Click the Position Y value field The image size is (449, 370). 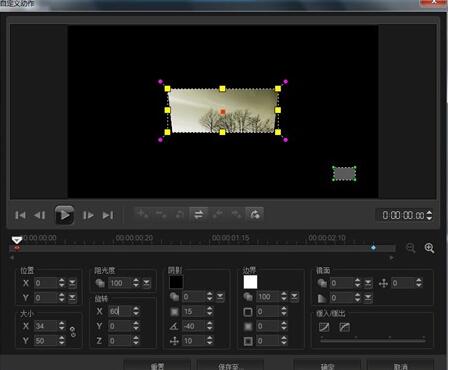(46, 297)
